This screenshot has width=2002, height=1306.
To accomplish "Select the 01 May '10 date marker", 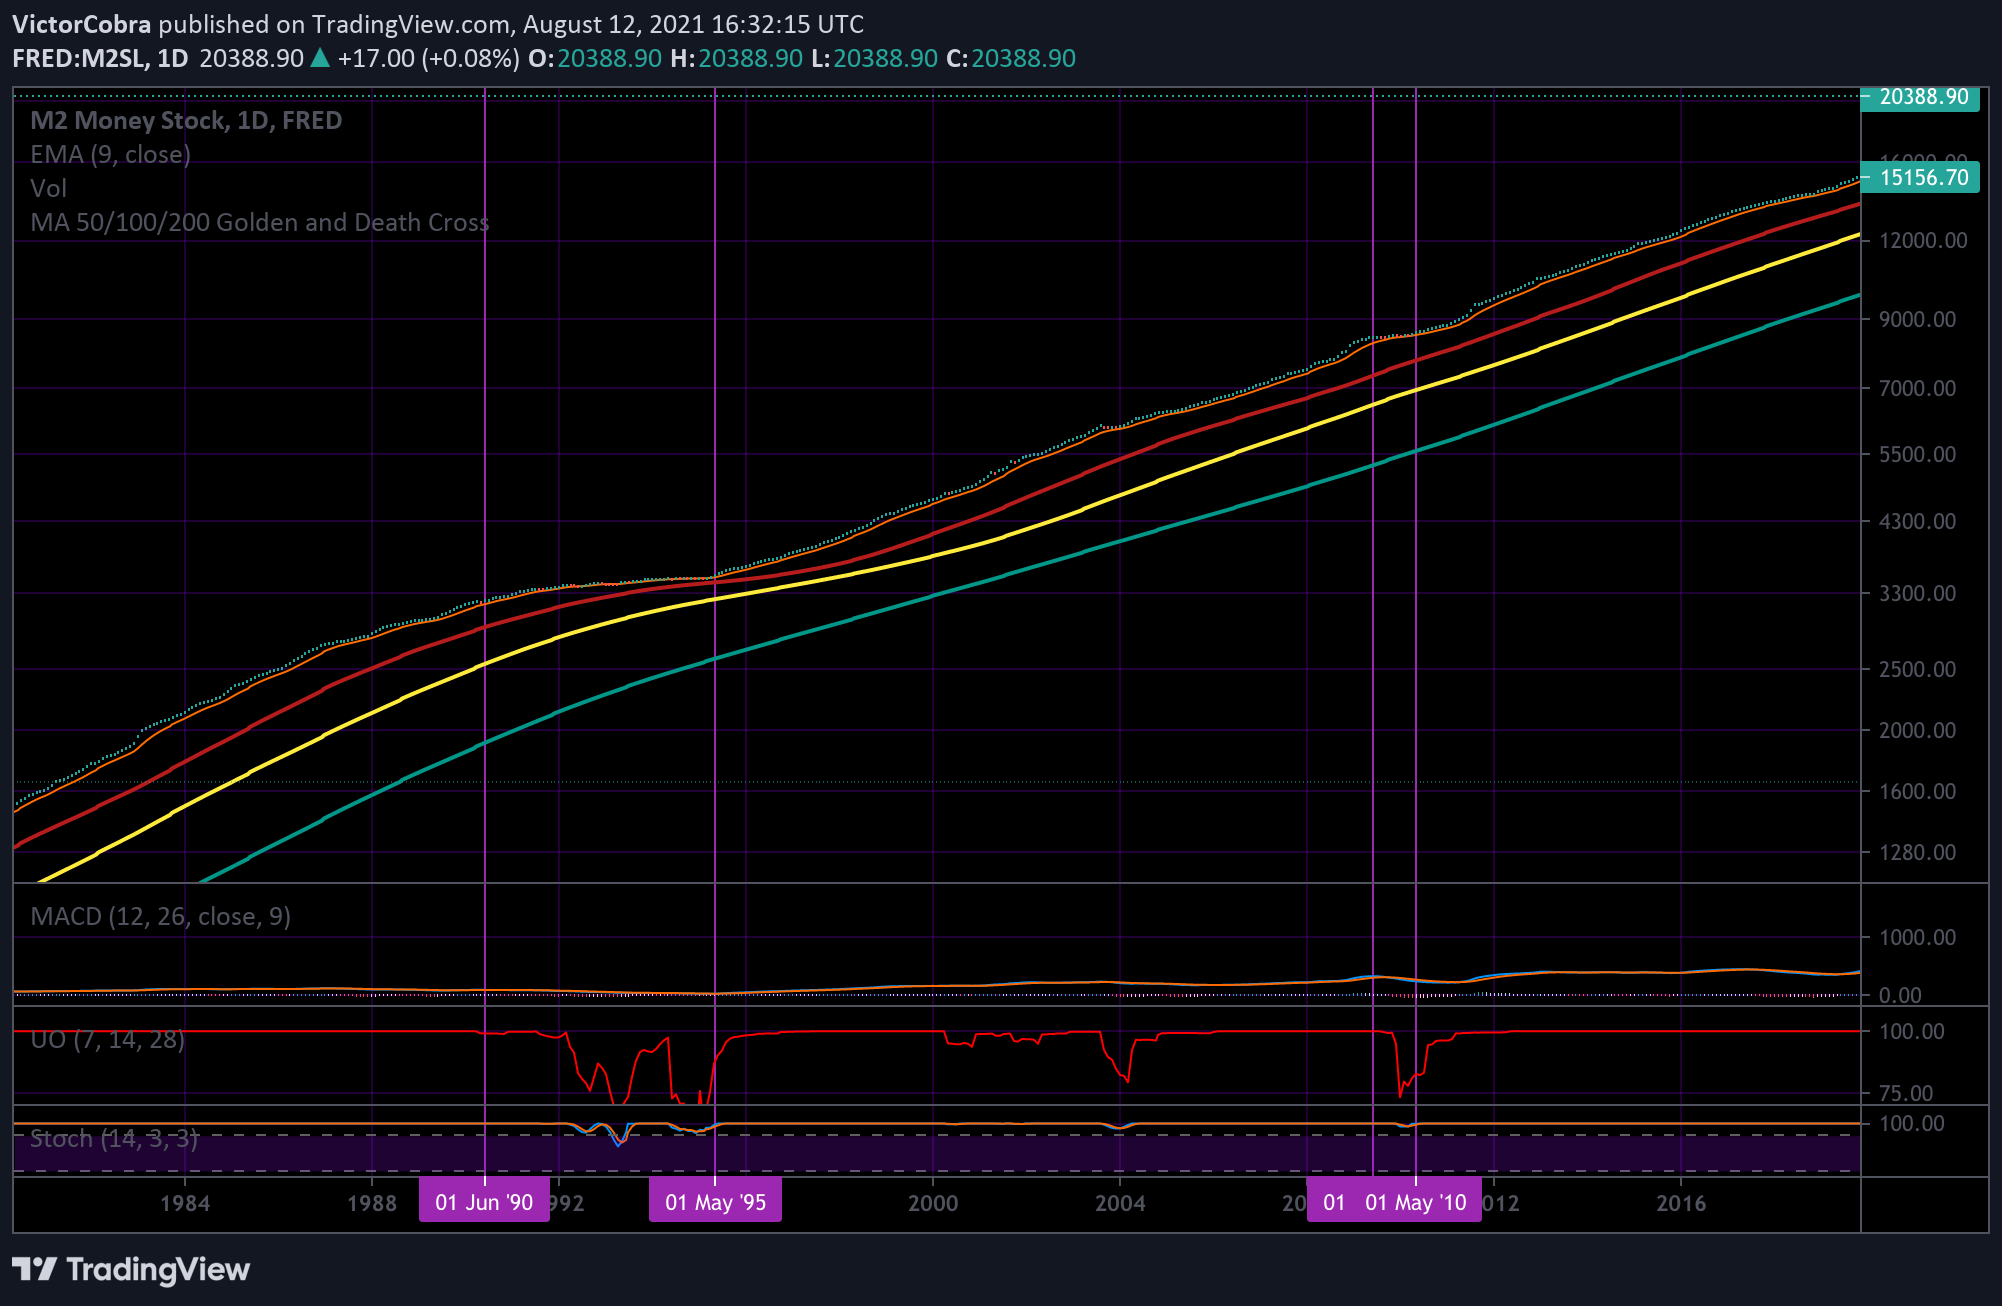I will [1416, 1202].
